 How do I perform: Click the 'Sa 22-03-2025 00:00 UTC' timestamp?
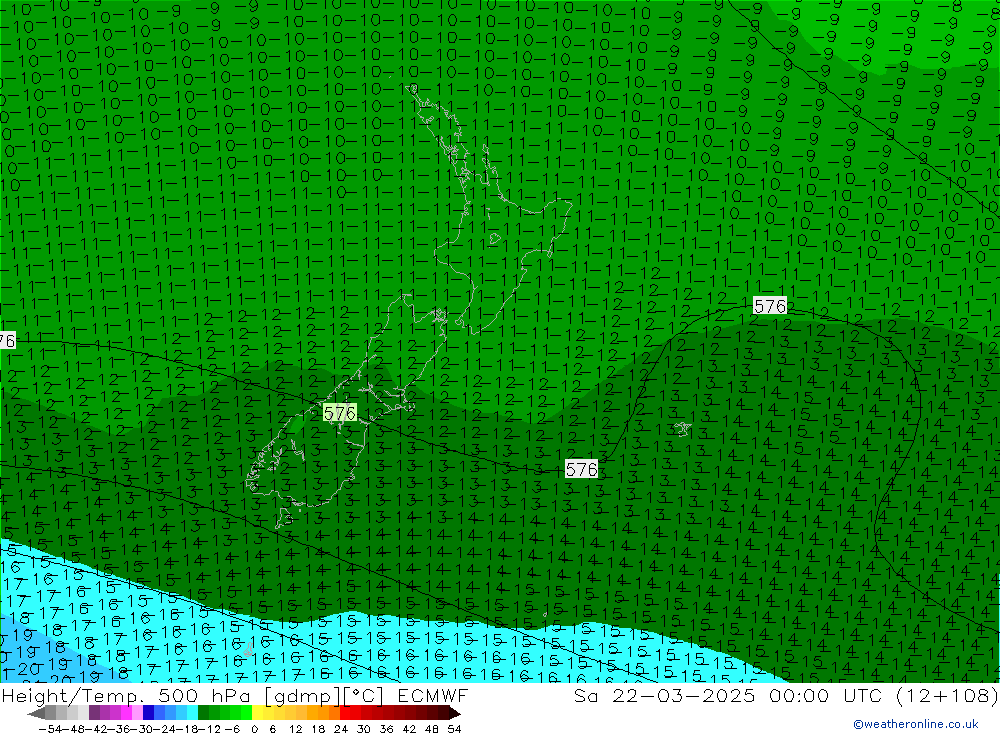(728, 695)
